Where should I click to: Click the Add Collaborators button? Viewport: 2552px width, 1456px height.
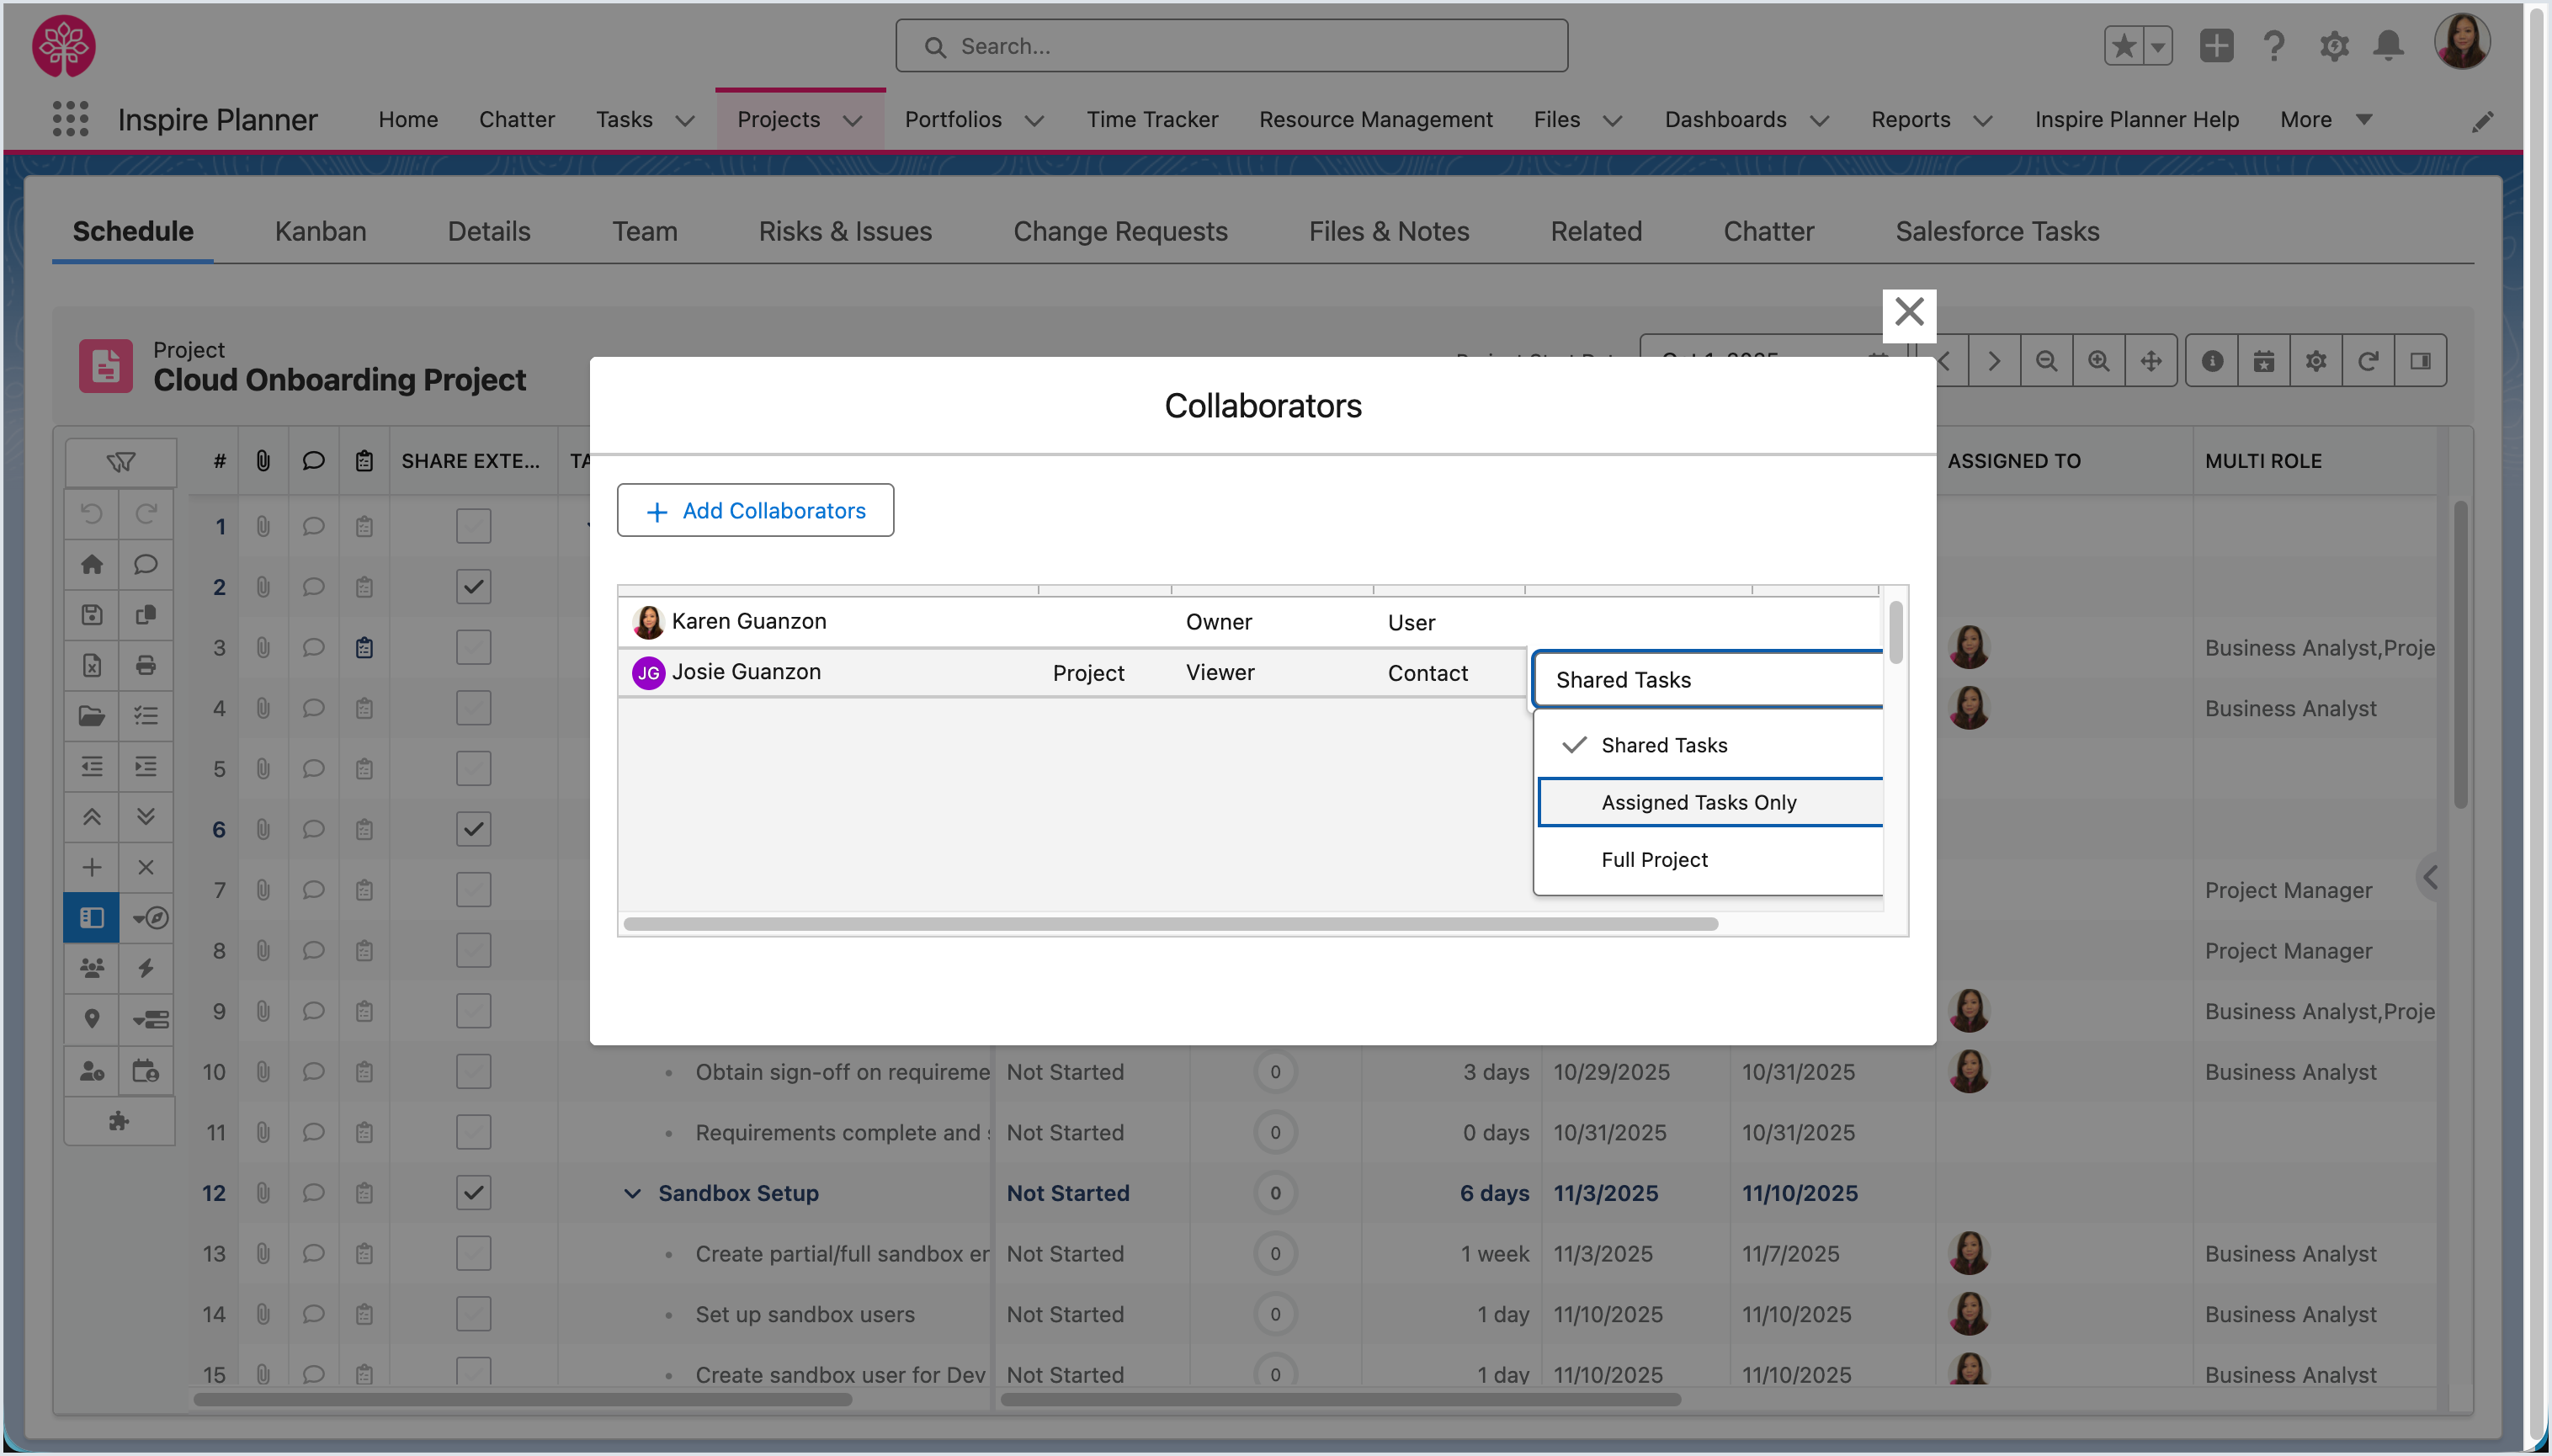755,510
